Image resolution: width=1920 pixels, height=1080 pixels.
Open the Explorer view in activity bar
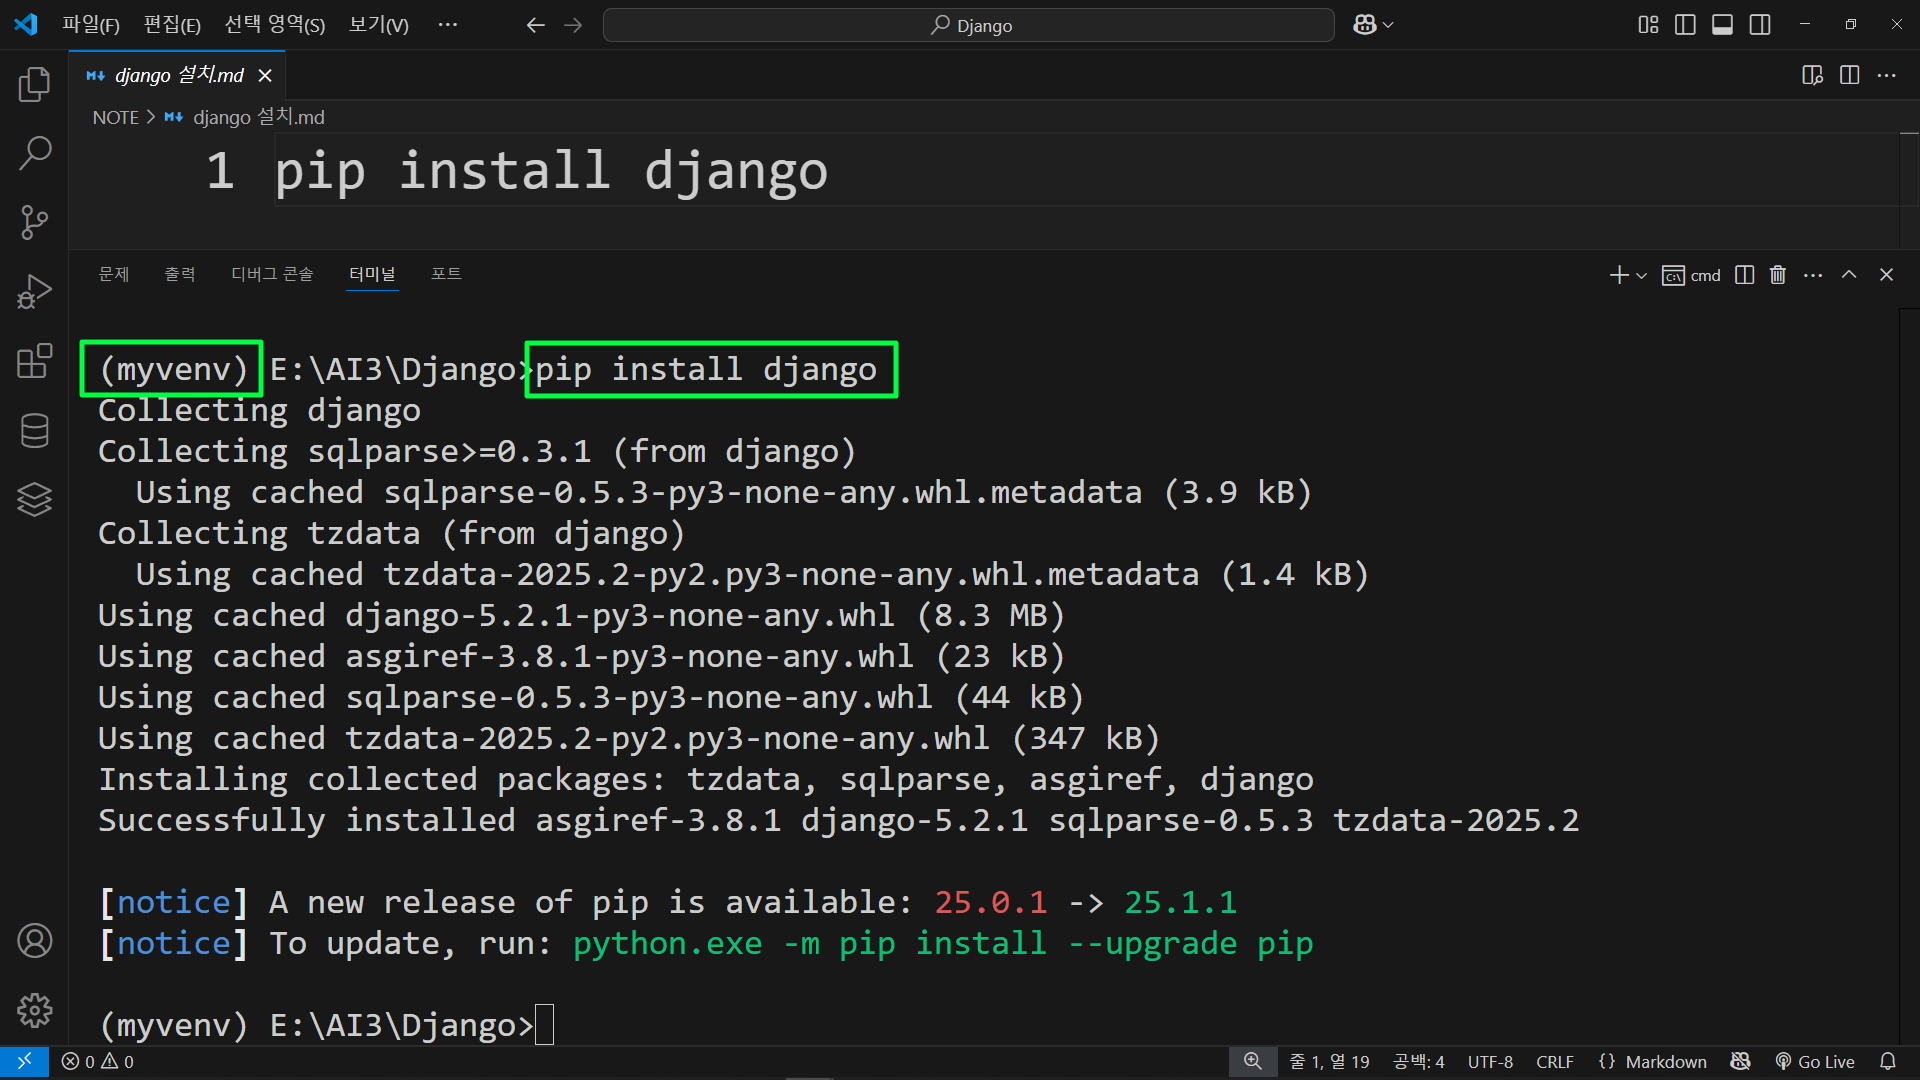tap(34, 84)
